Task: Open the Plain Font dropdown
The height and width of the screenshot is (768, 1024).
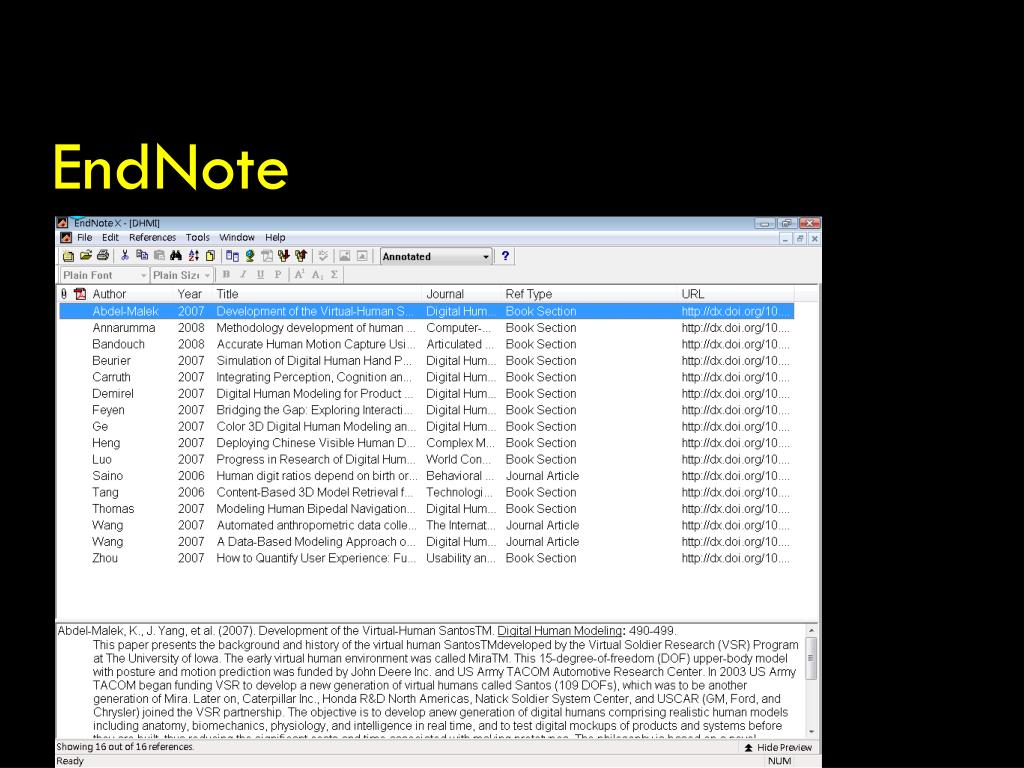Action: tap(104, 275)
